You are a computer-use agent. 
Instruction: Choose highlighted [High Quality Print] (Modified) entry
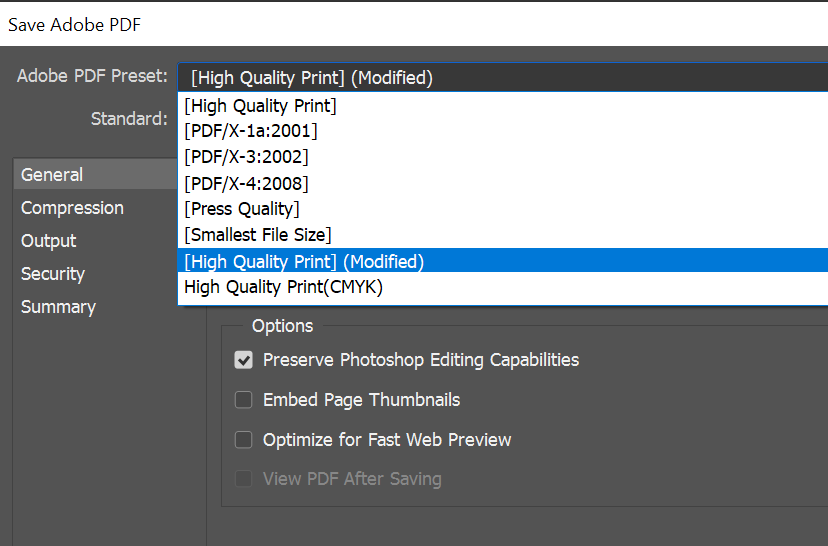pyautogui.click(x=503, y=260)
